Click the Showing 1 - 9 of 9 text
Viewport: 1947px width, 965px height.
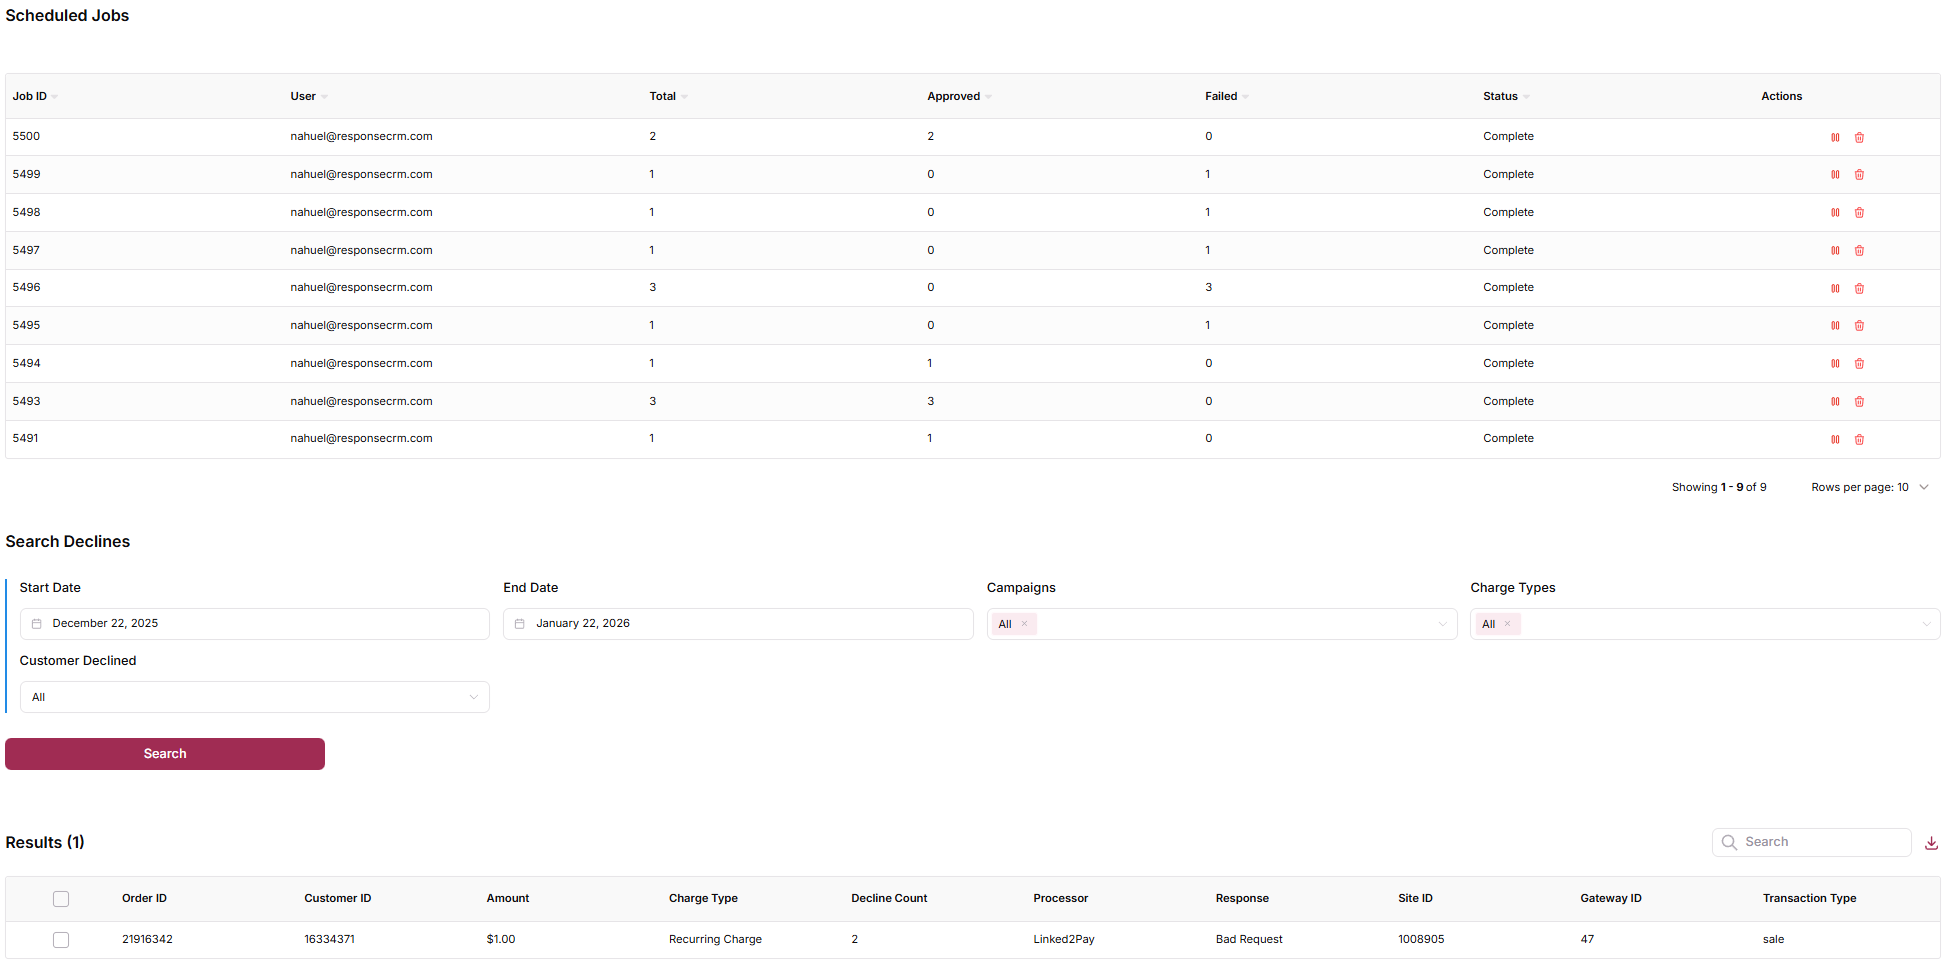click(x=1719, y=488)
